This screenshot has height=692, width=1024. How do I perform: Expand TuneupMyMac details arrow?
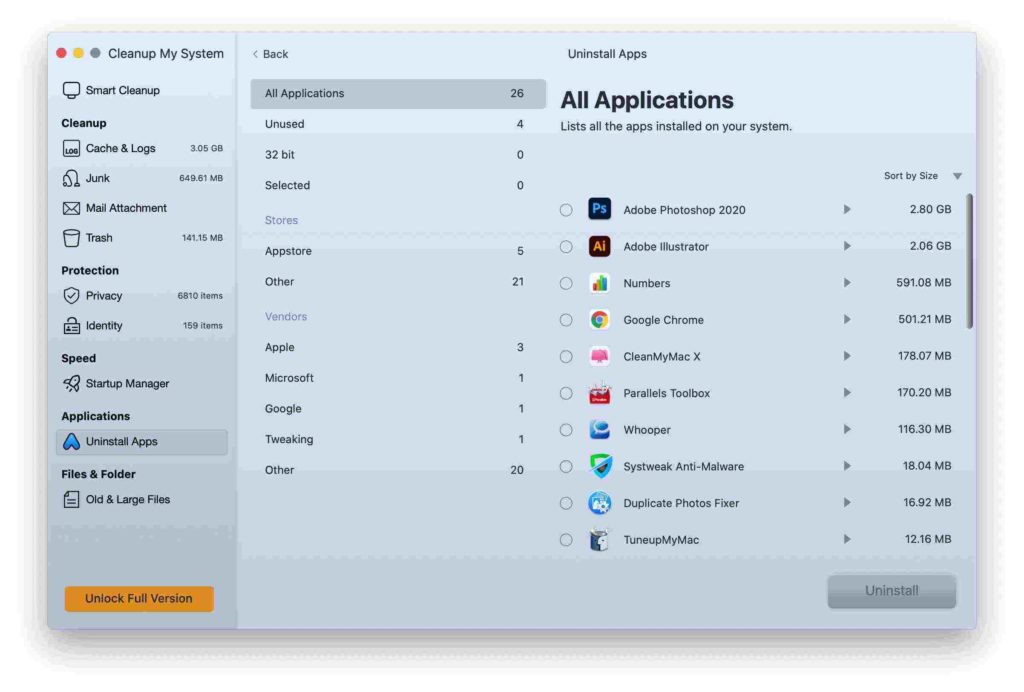pos(846,539)
